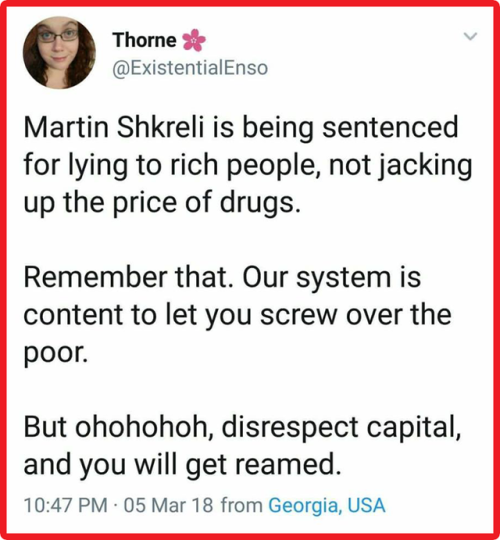Open Thorne's profile picture
Viewport: 500px width, 540px height.
tap(59, 53)
